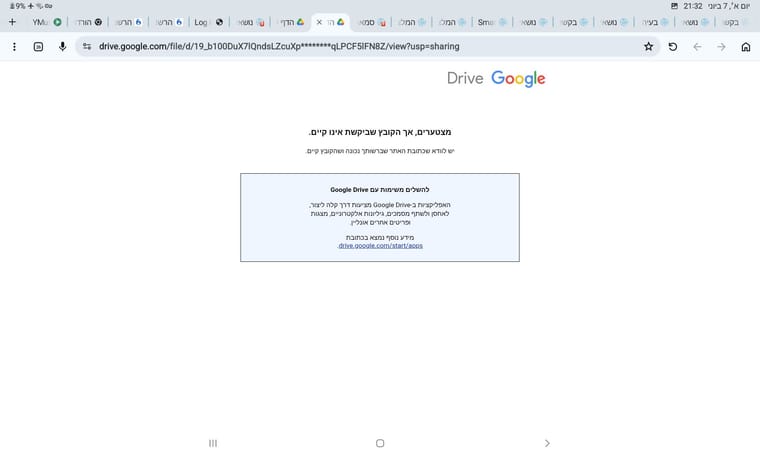Select the text מידע נוסף נמצא בכתובת

380,237
